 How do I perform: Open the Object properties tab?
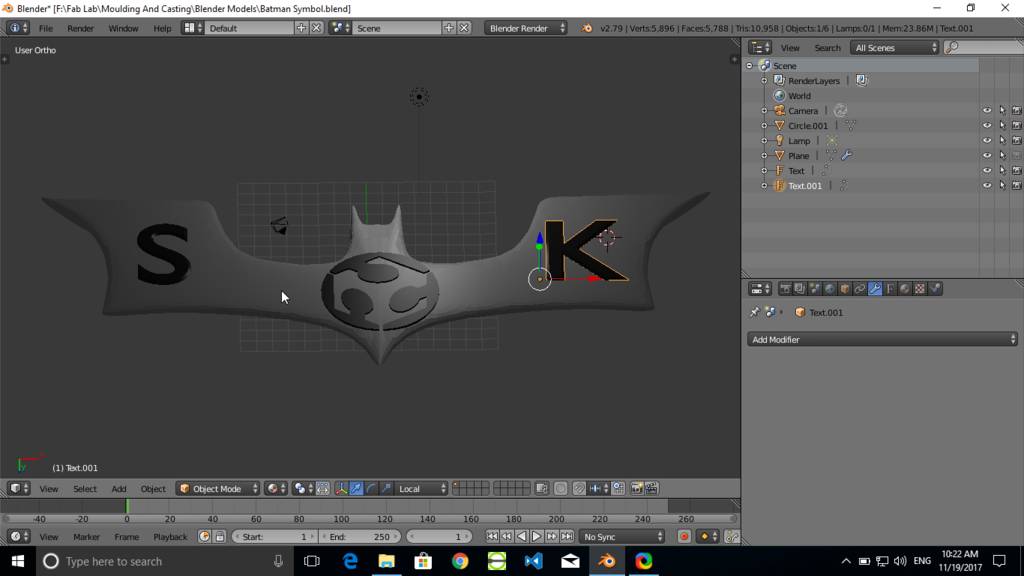[844, 289]
